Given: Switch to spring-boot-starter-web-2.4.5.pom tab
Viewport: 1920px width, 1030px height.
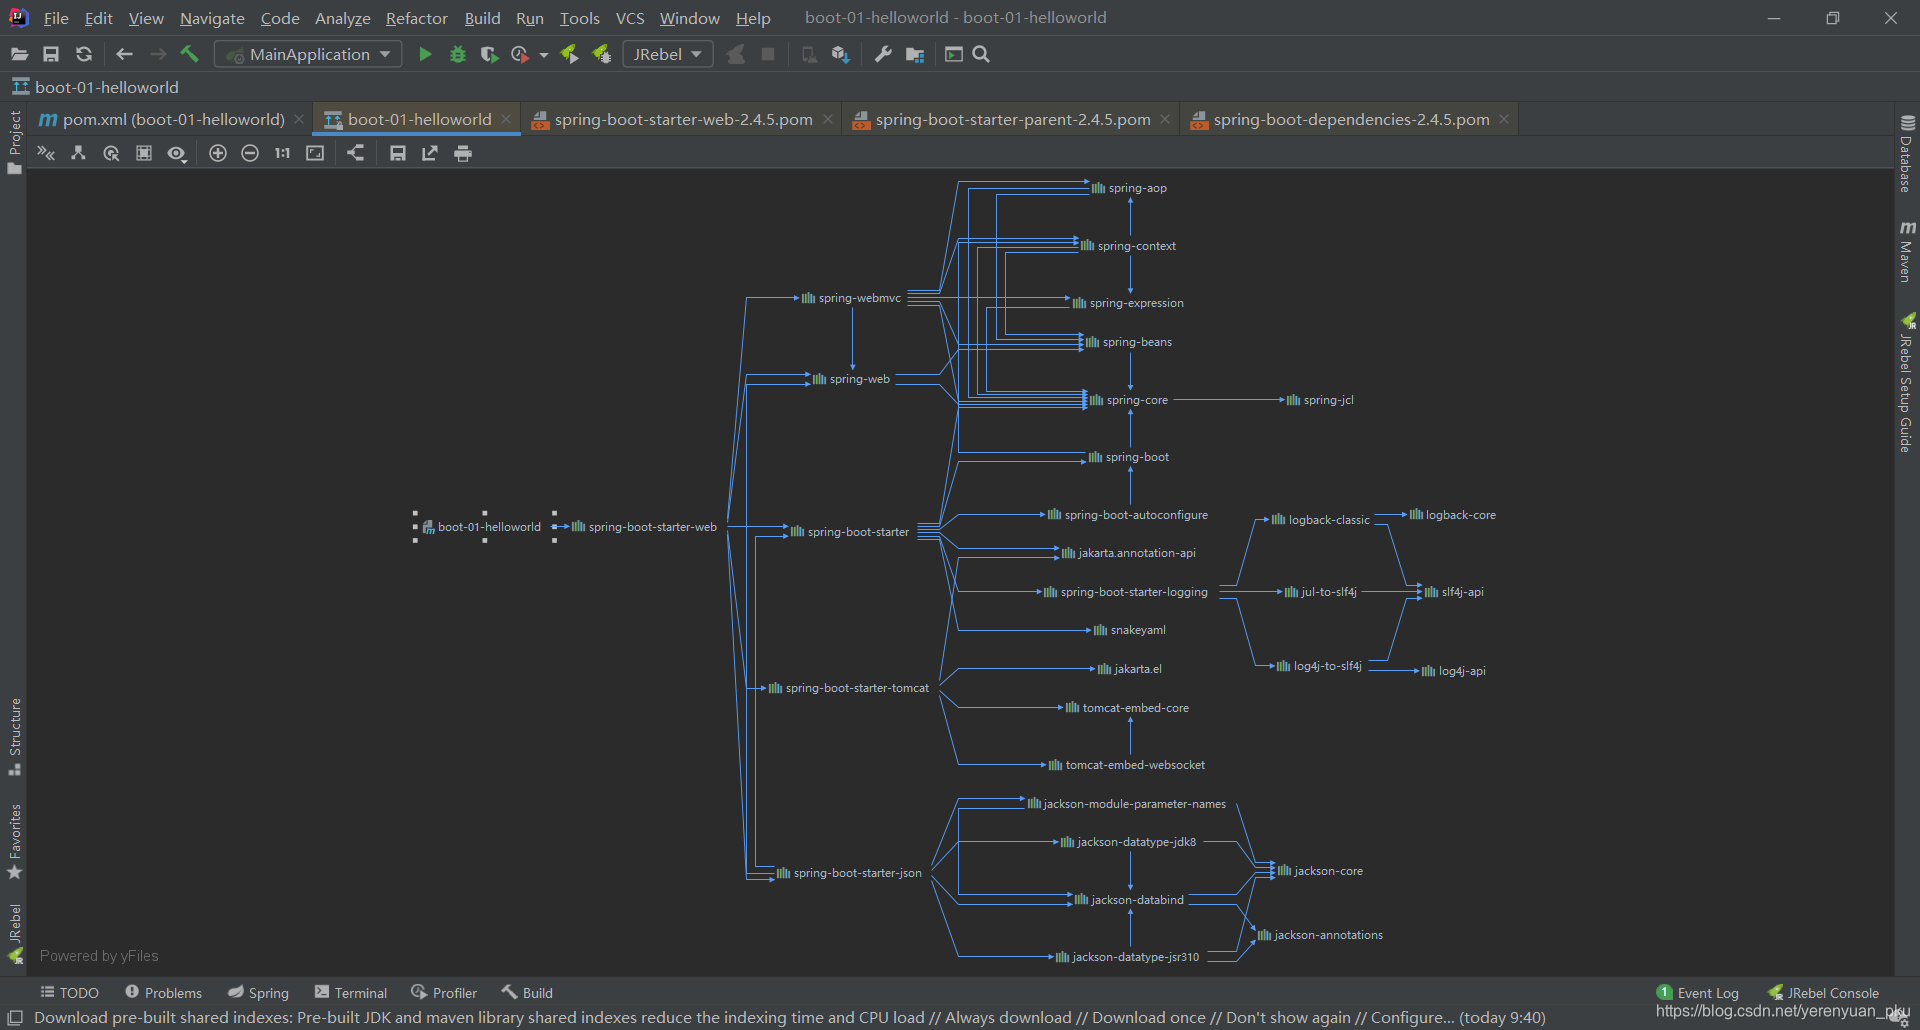Looking at the screenshot, I should pyautogui.click(x=683, y=119).
